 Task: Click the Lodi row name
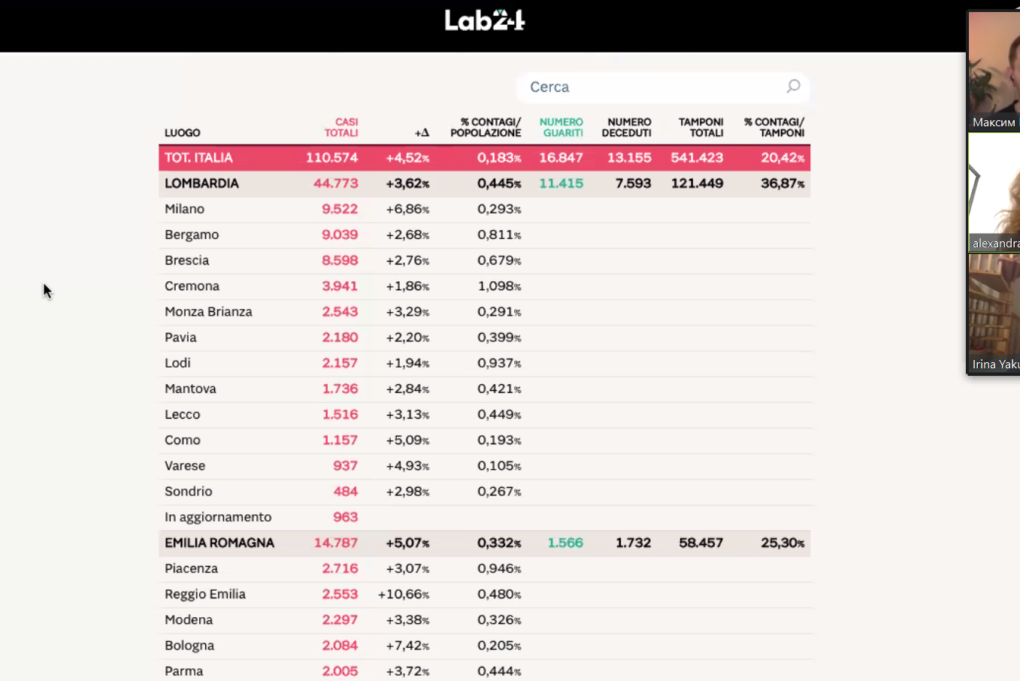tap(178, 363)
